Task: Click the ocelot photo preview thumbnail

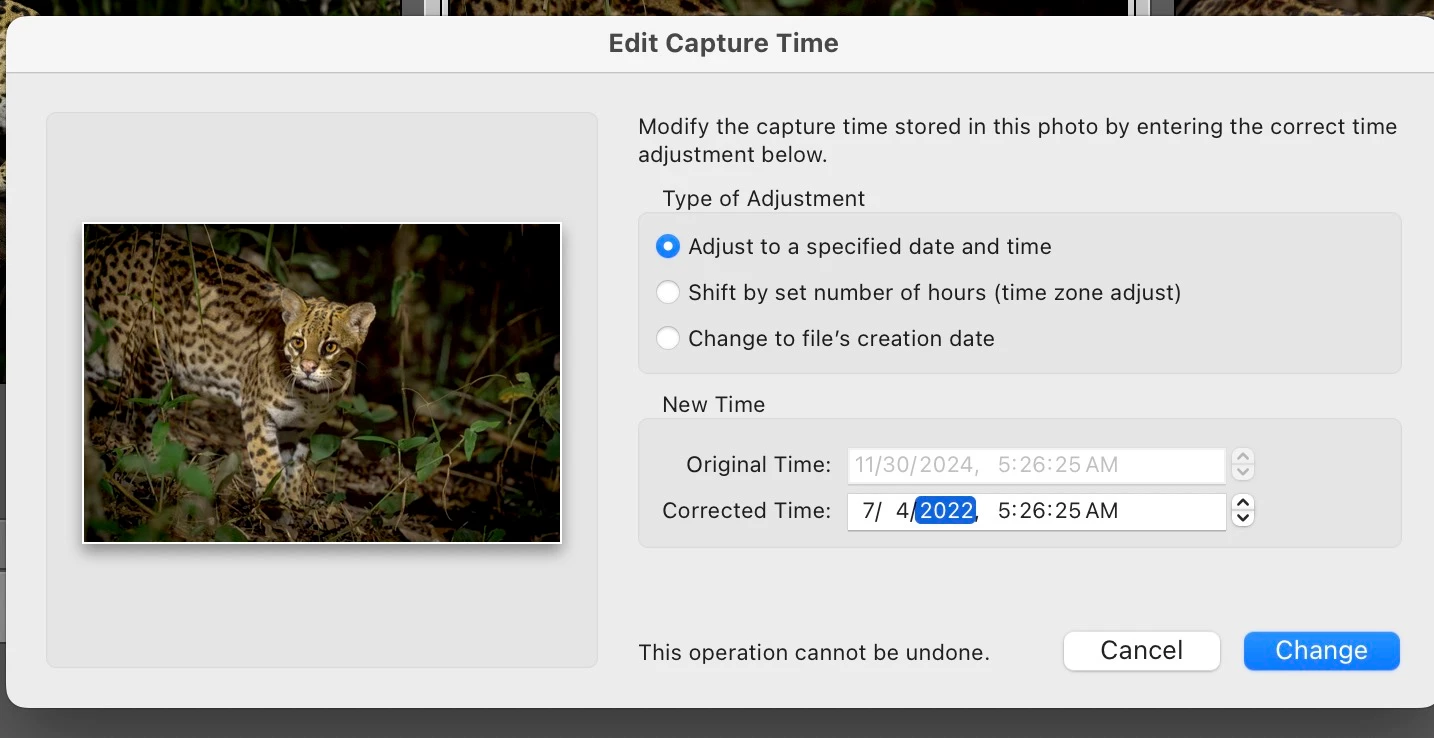Action: (x=322, y=383)
